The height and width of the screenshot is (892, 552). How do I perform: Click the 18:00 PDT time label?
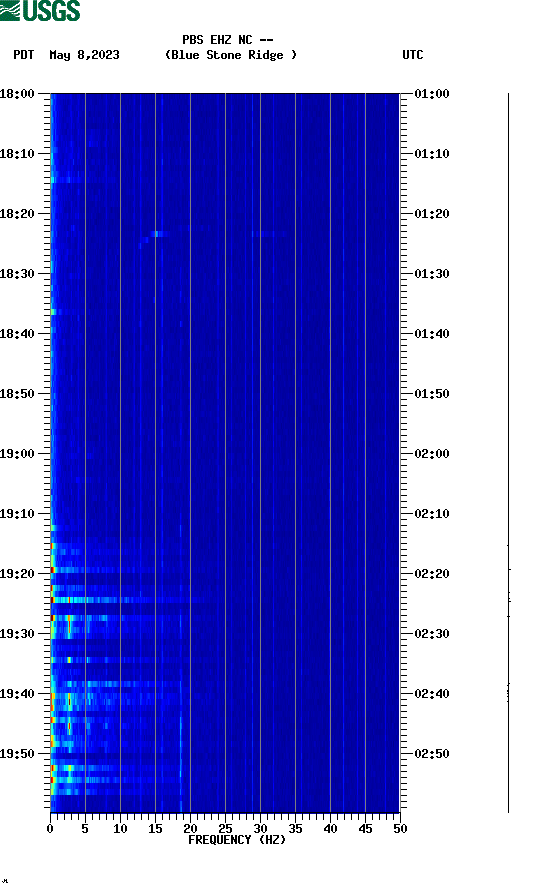click(17, 94)
